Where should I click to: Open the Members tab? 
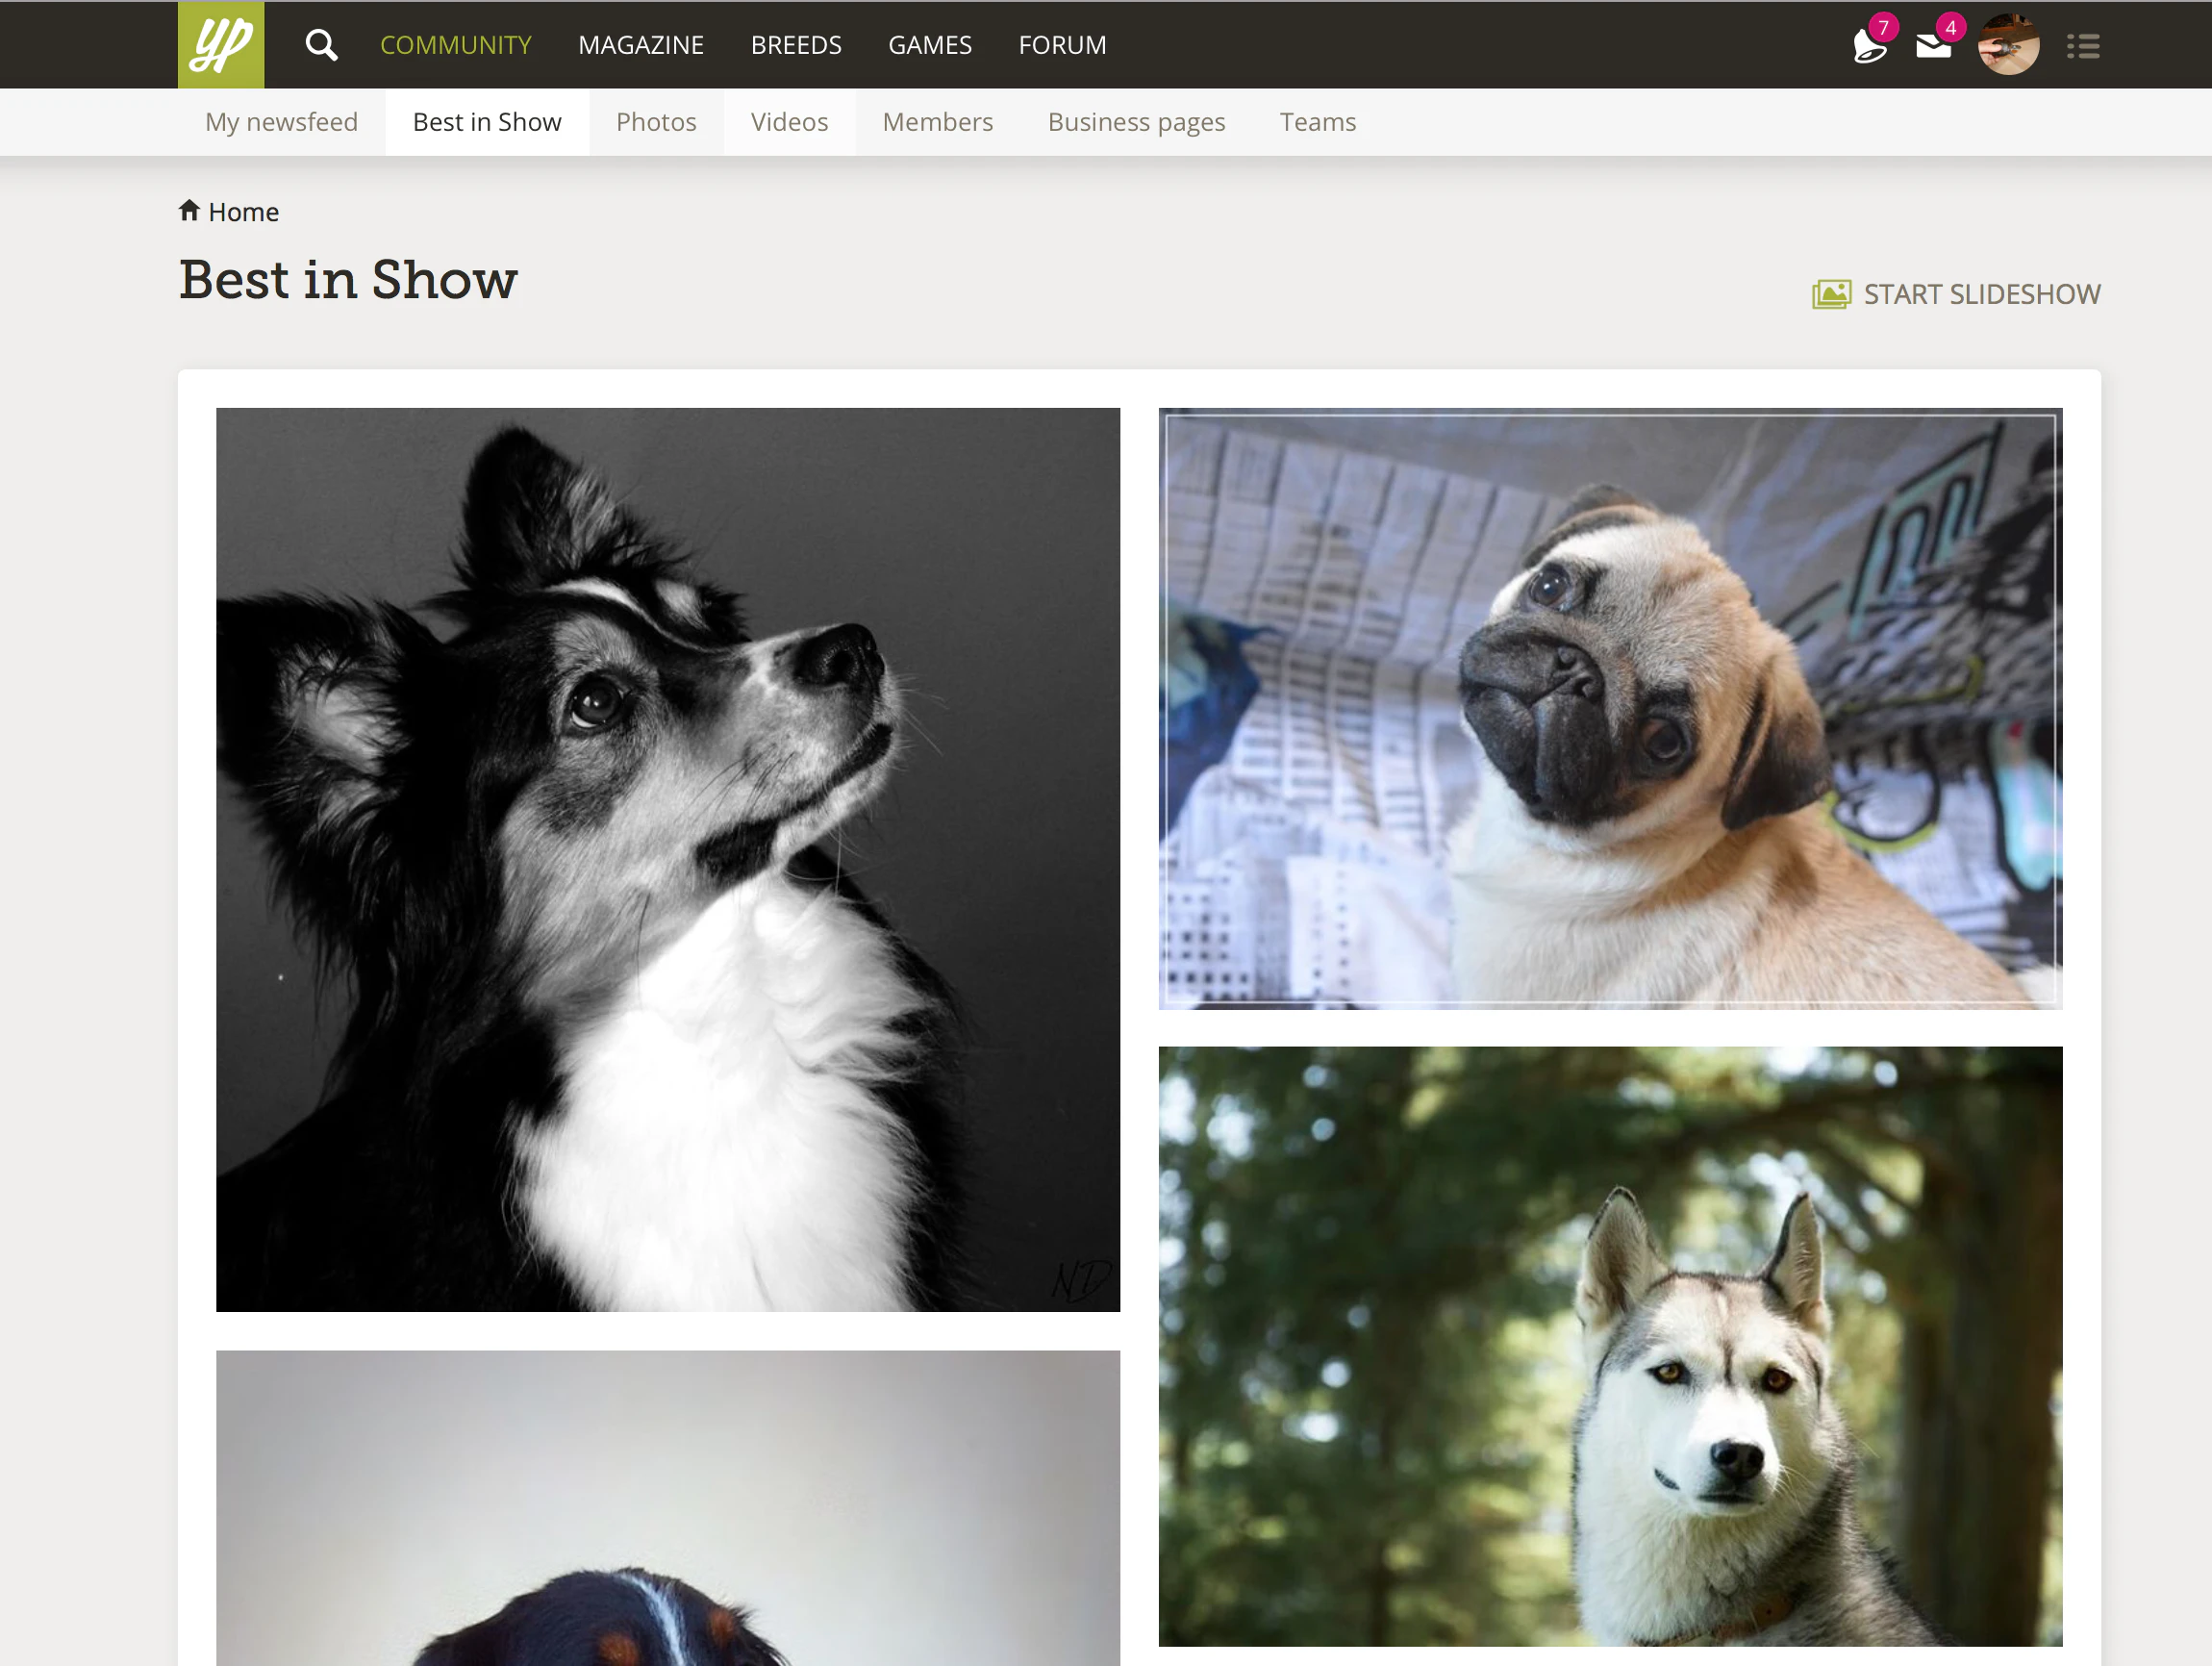point(937,122)
